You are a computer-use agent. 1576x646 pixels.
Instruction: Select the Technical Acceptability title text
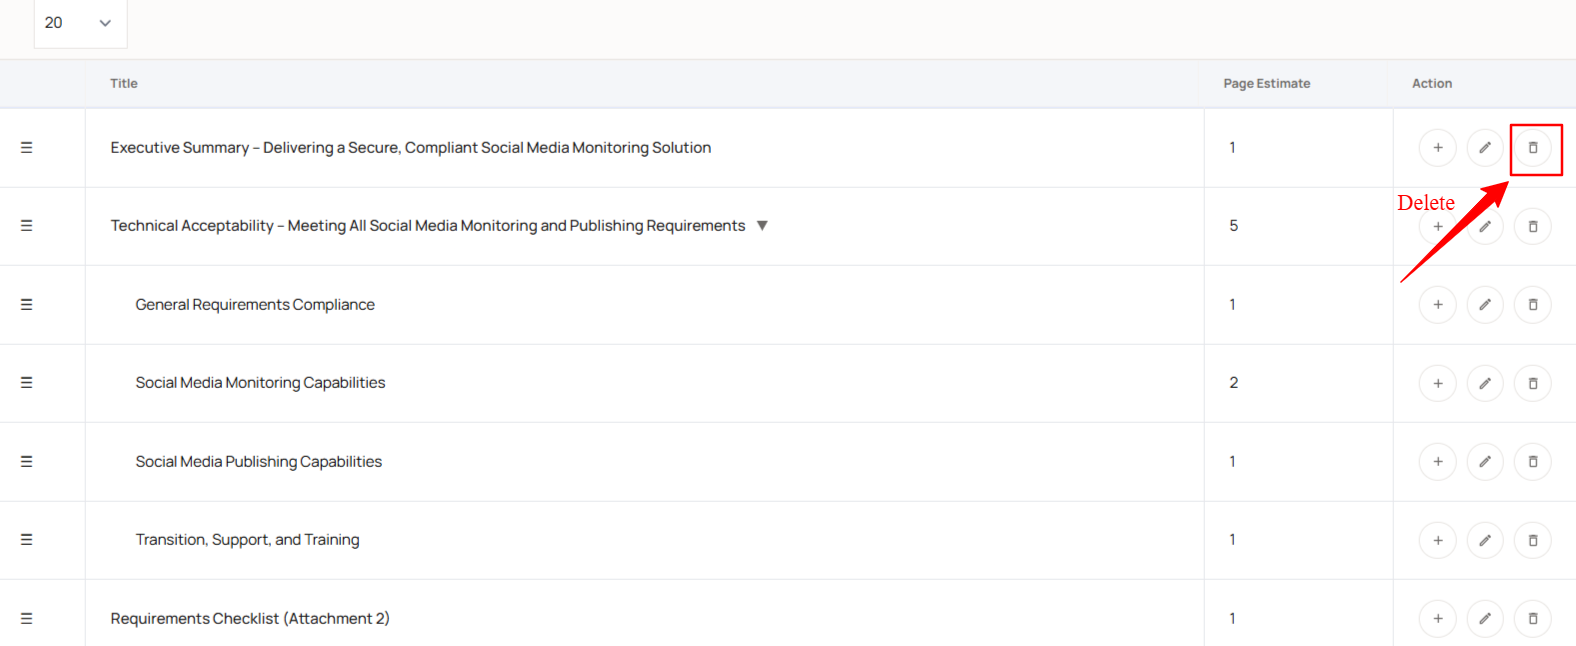tap(428, 226)
